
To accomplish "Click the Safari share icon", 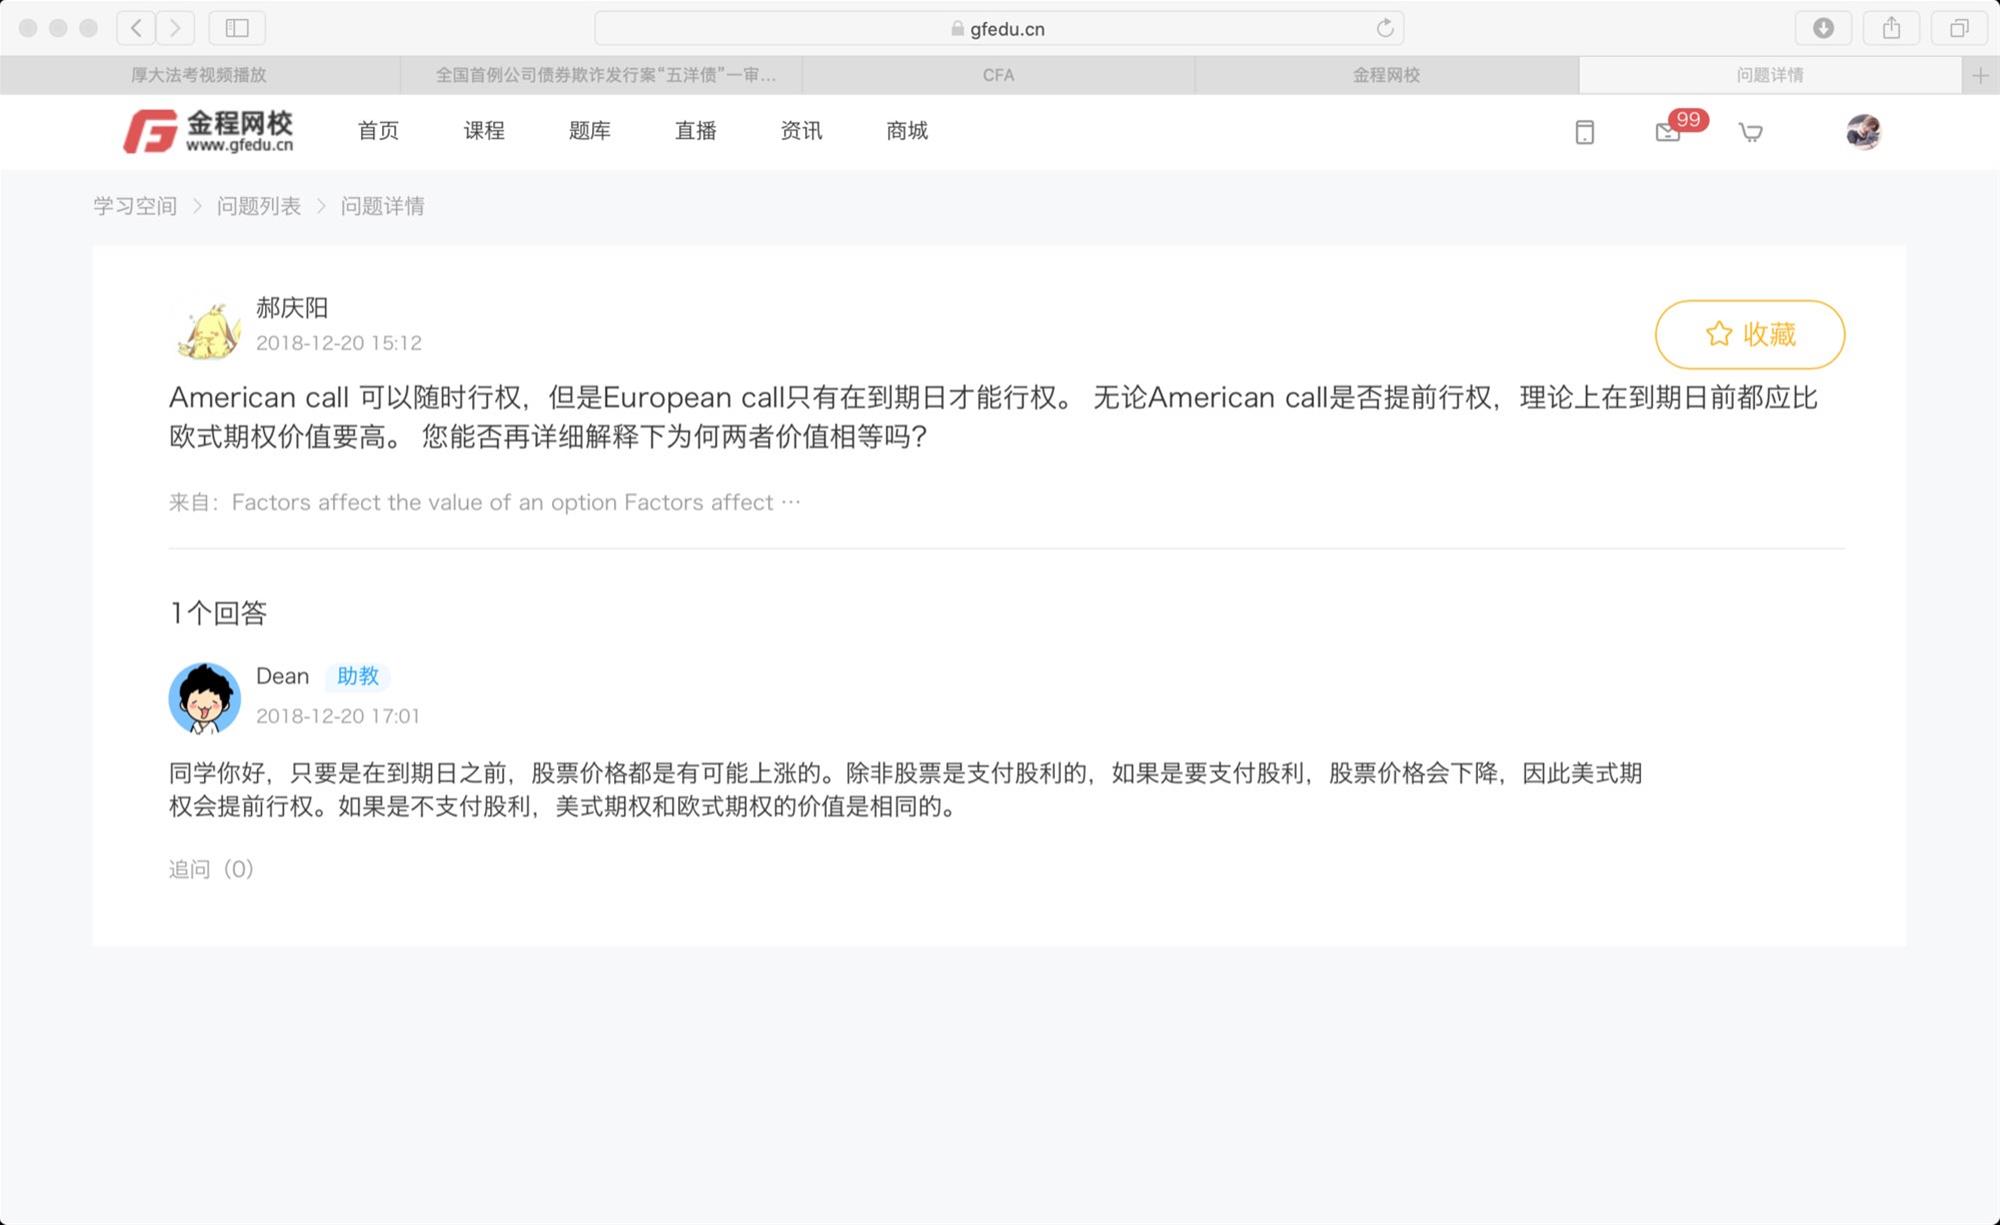I will pyautogui.click(x=1891, y=28).
